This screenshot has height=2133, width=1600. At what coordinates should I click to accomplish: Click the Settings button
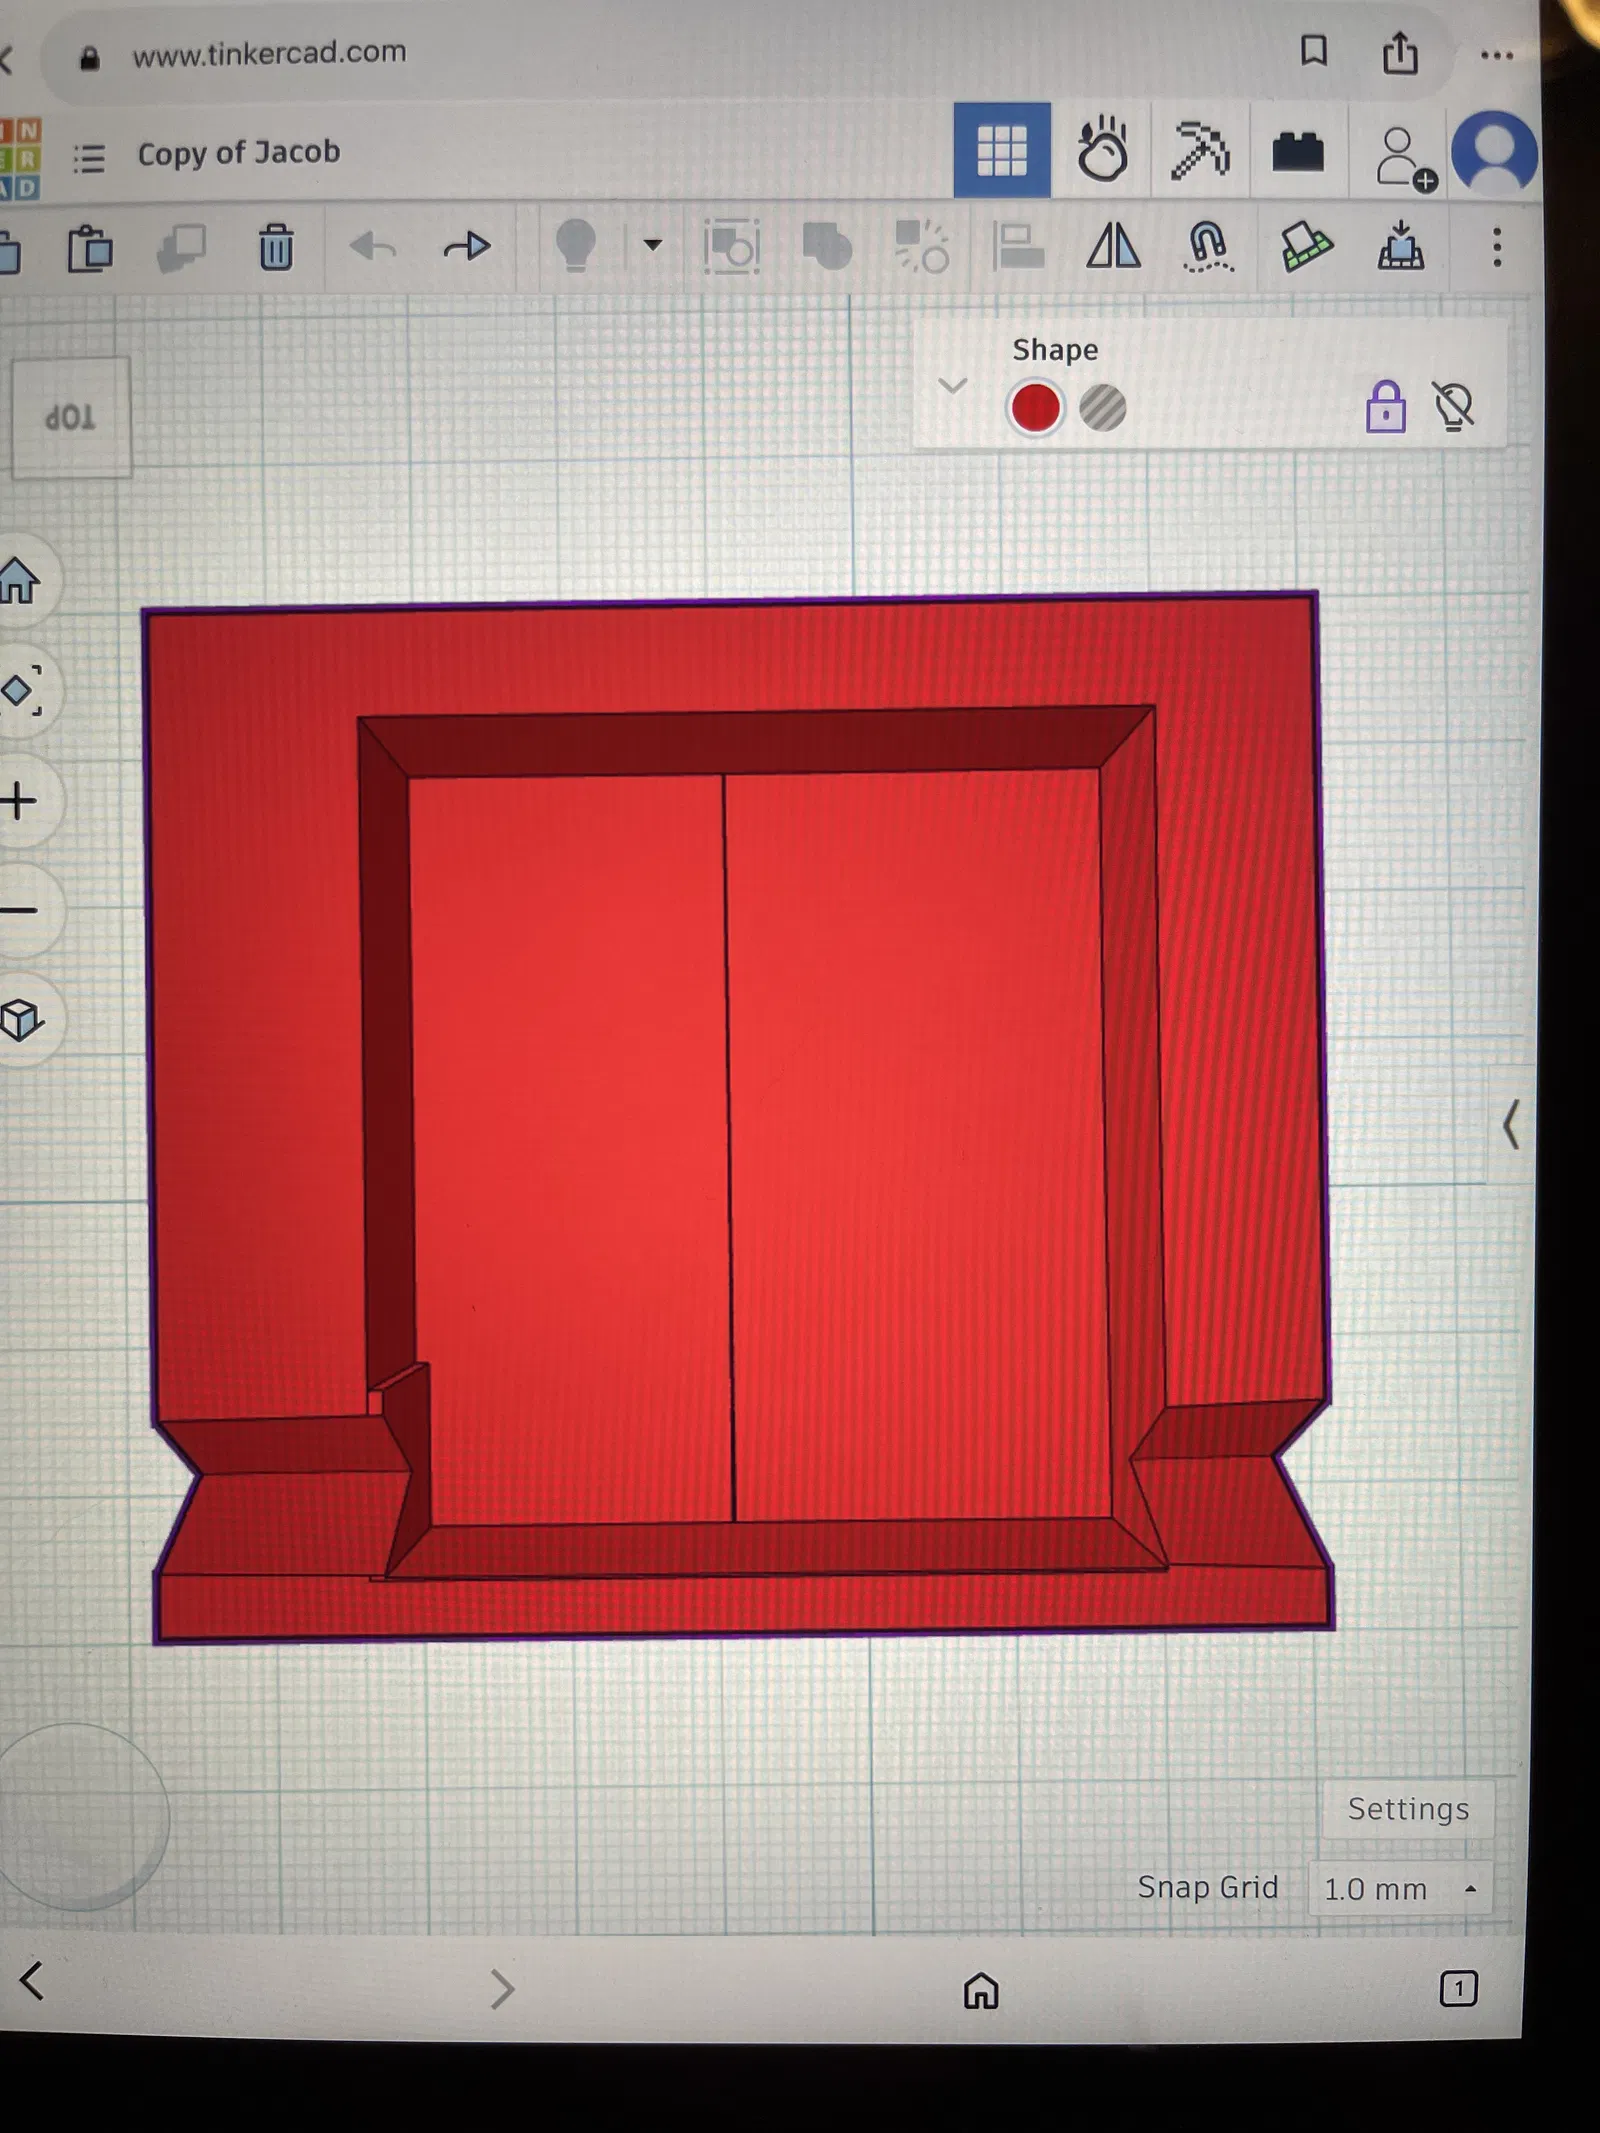coord(1408,1808)
